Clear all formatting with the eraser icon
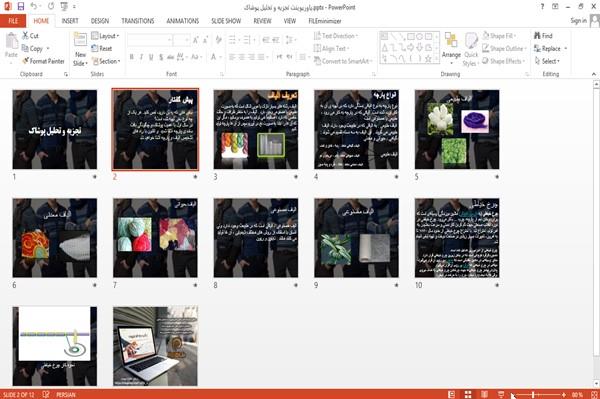The image size is (600, 399). (x=218, y=40)
